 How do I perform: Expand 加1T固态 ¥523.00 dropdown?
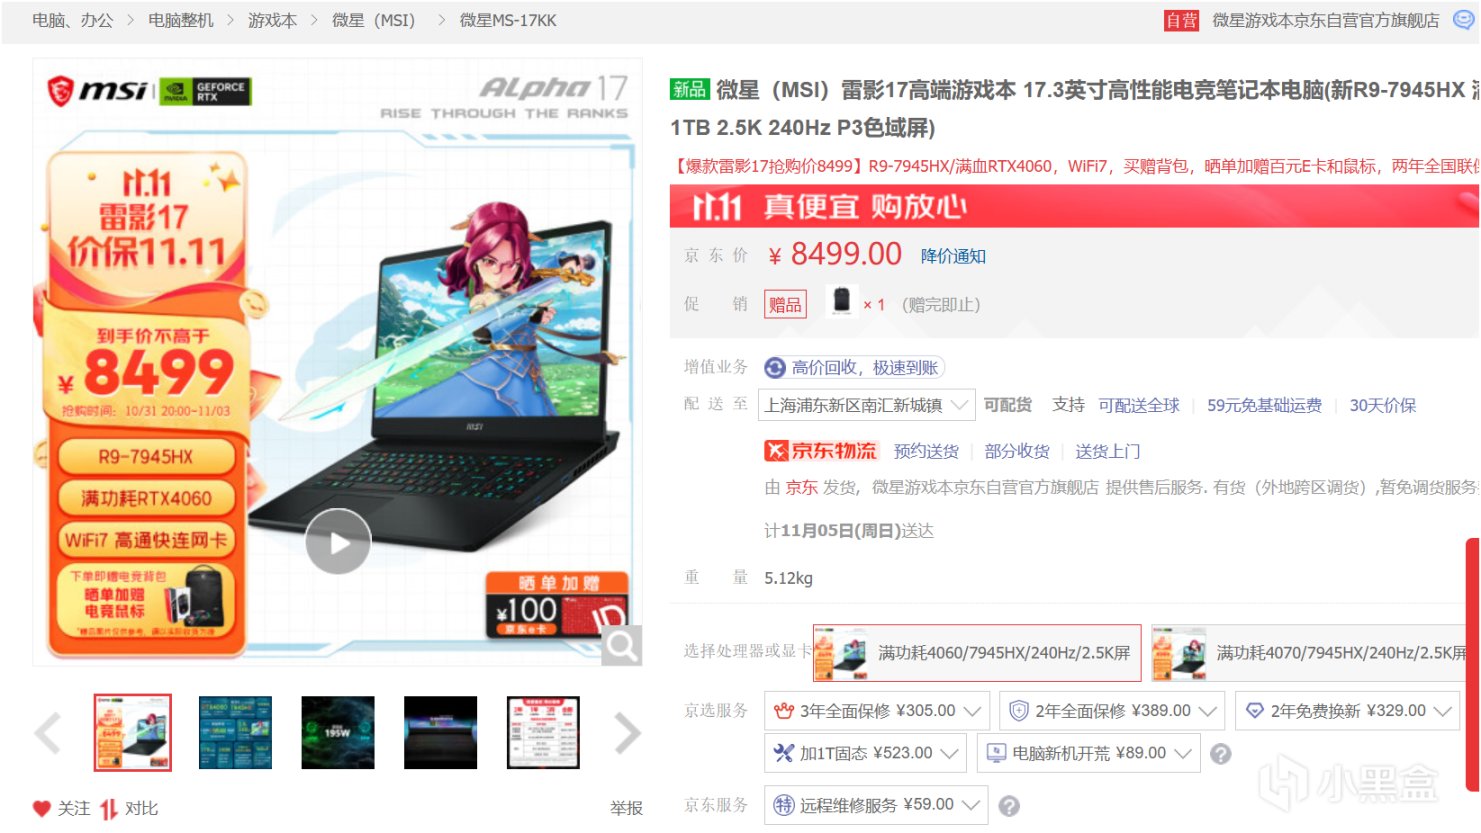click(865, 753)
